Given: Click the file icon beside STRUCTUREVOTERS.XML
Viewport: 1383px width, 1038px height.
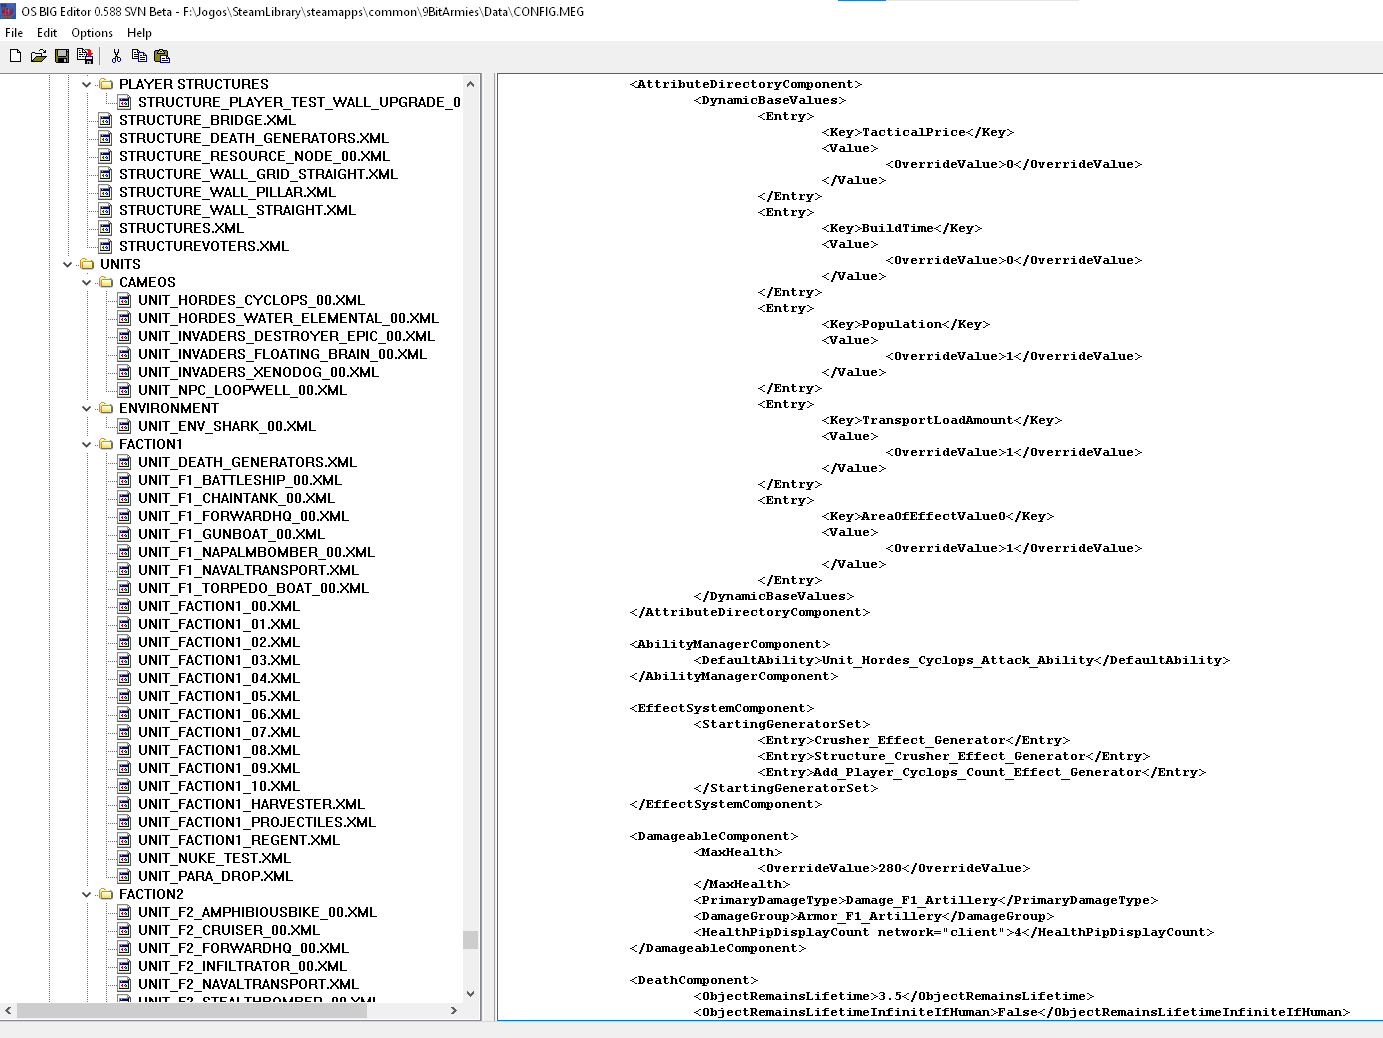Looking at the screenshot, I should [105, 246].
